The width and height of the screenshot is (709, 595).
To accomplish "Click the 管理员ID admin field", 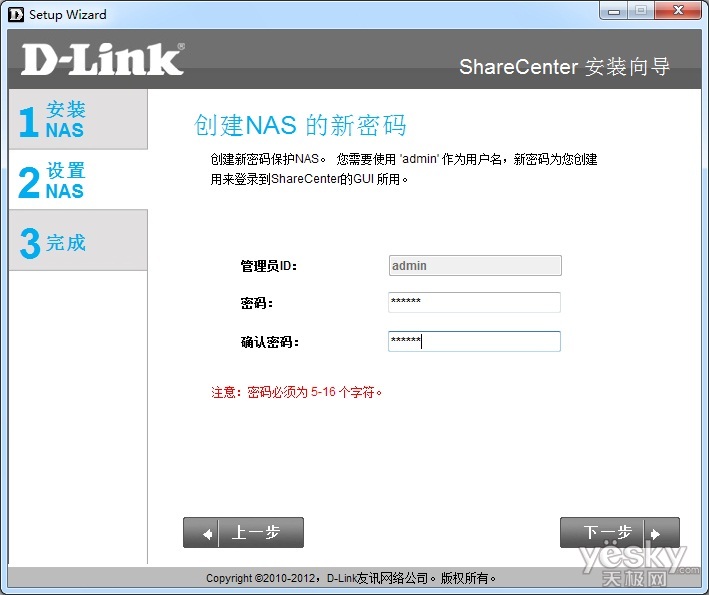I will [x=475, y=265].
